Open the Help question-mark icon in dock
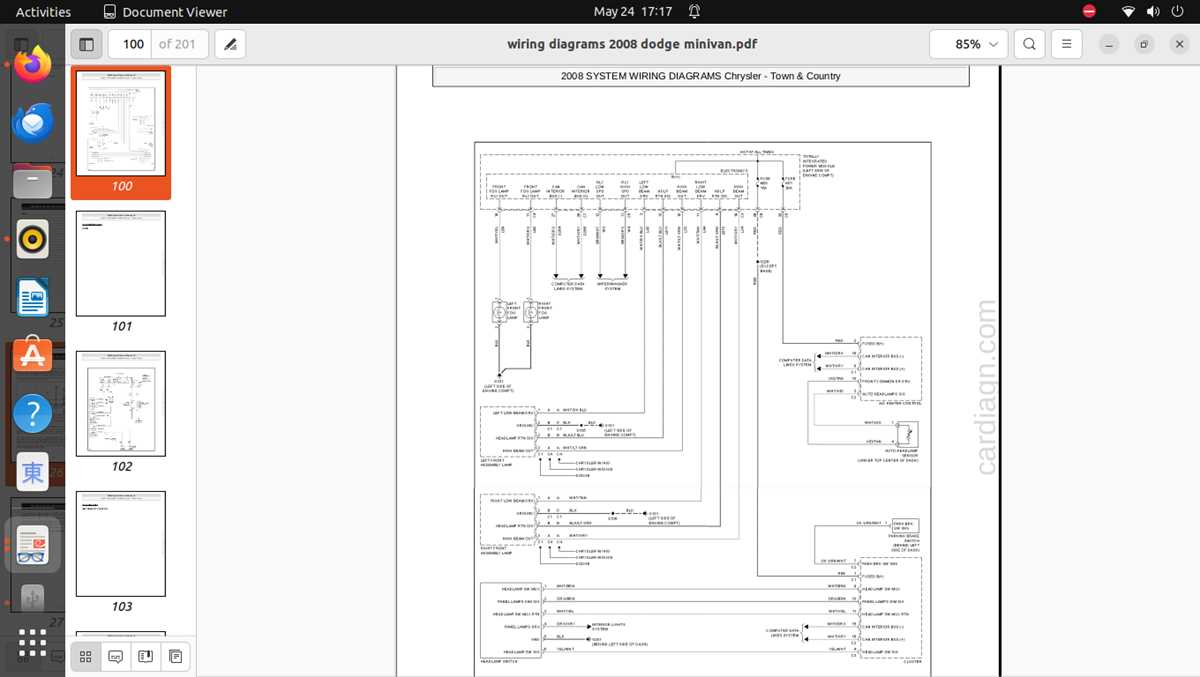This screenshot has width=1200, height=677. tap(32, 413)
